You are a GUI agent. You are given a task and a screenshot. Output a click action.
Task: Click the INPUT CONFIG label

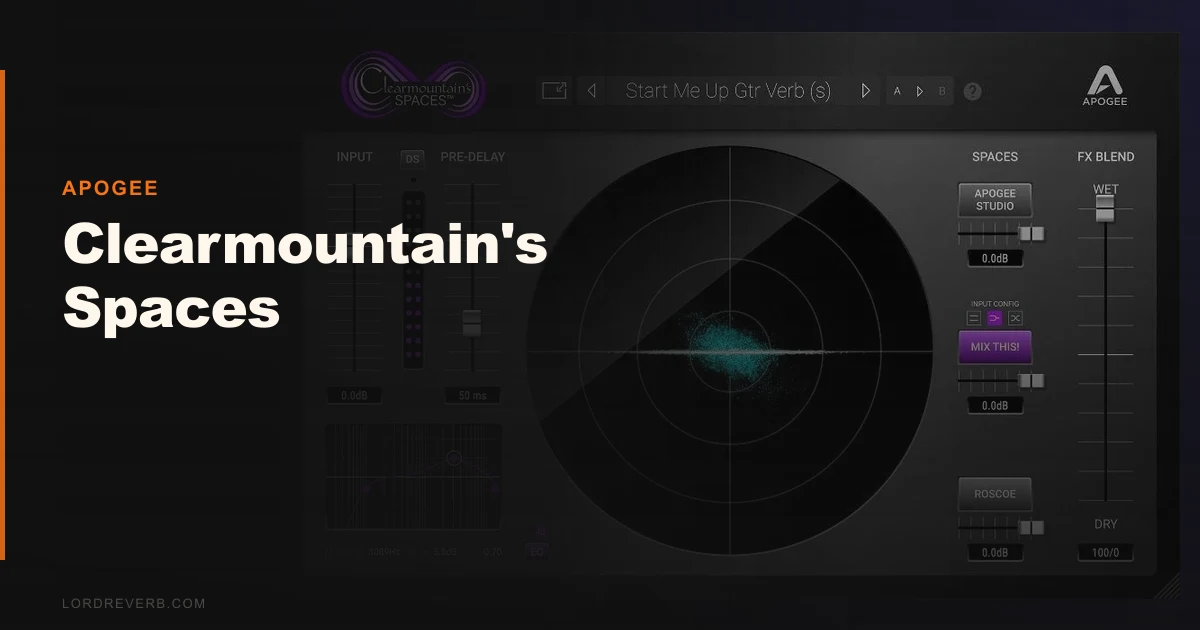click(995, 304)
